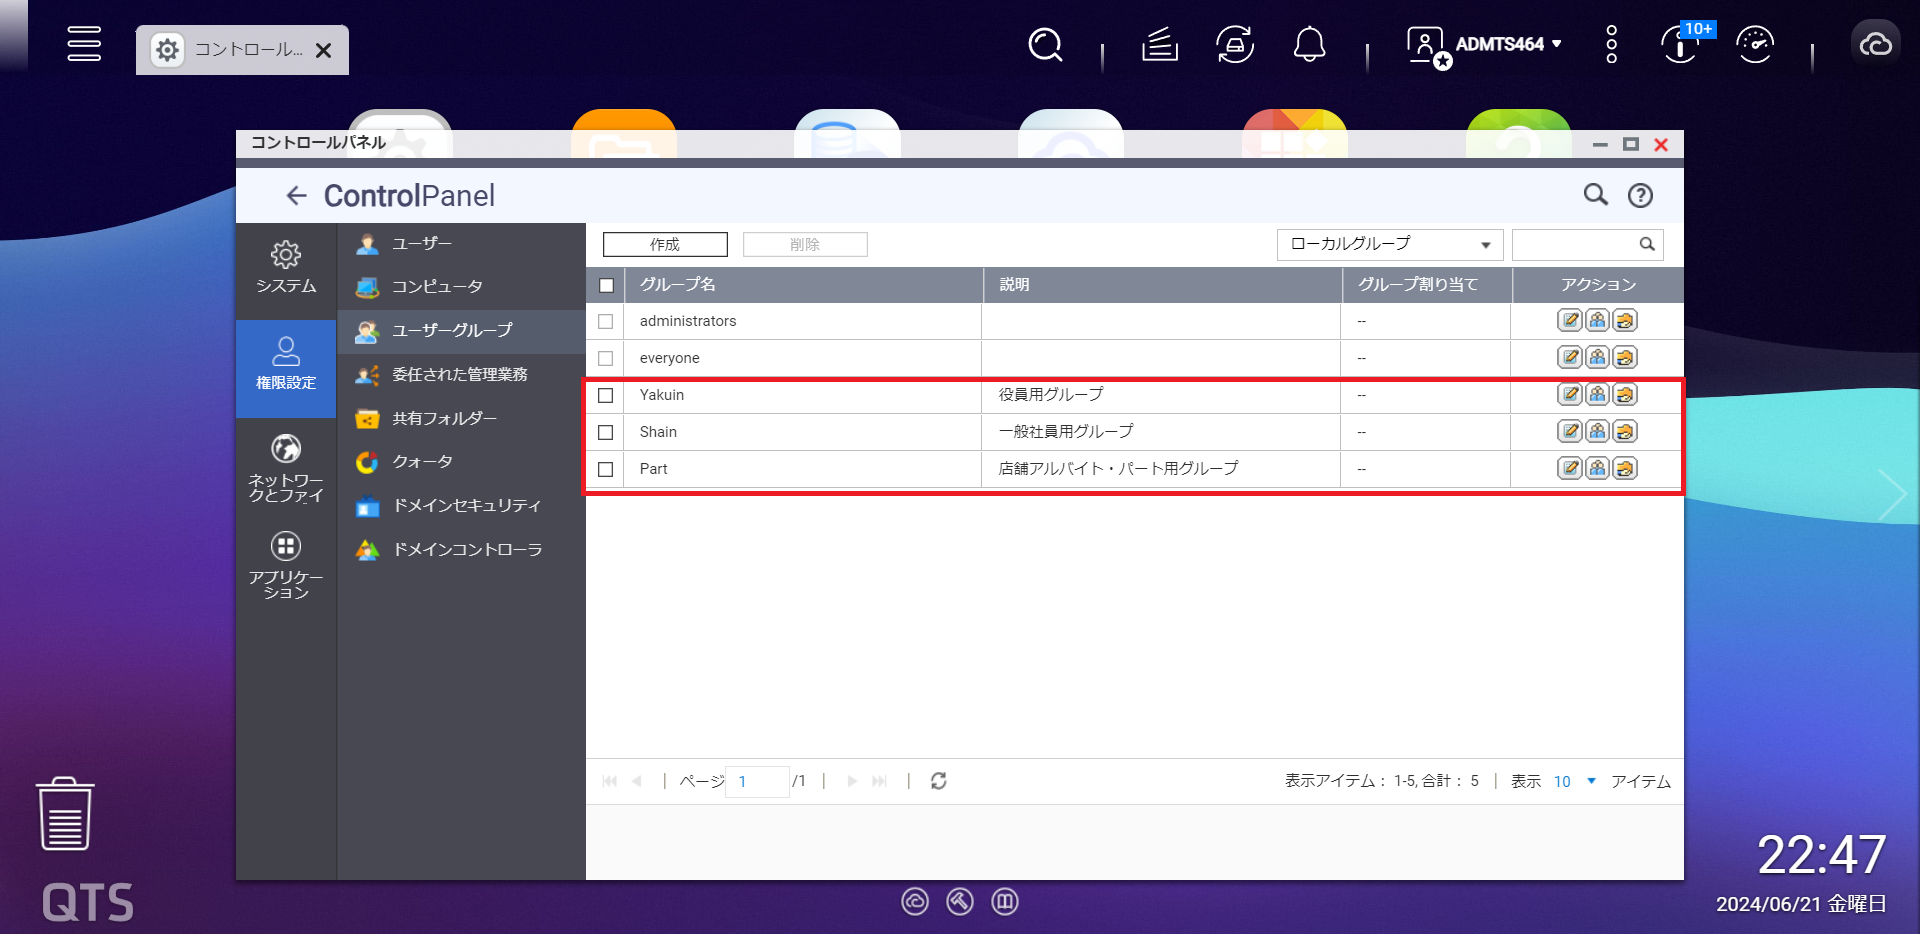Edit group users for Yakuin
Screen dimensions: 1920x934
tap(1597, 395)
